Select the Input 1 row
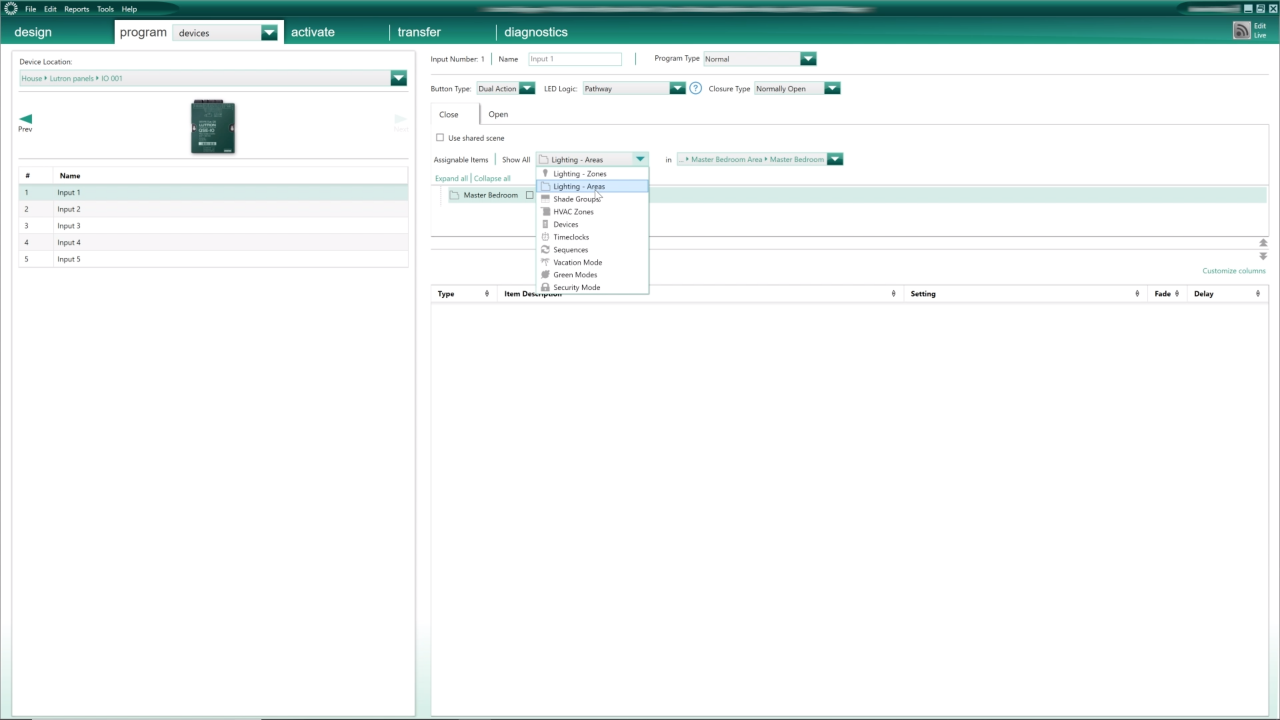 (213, 192)
